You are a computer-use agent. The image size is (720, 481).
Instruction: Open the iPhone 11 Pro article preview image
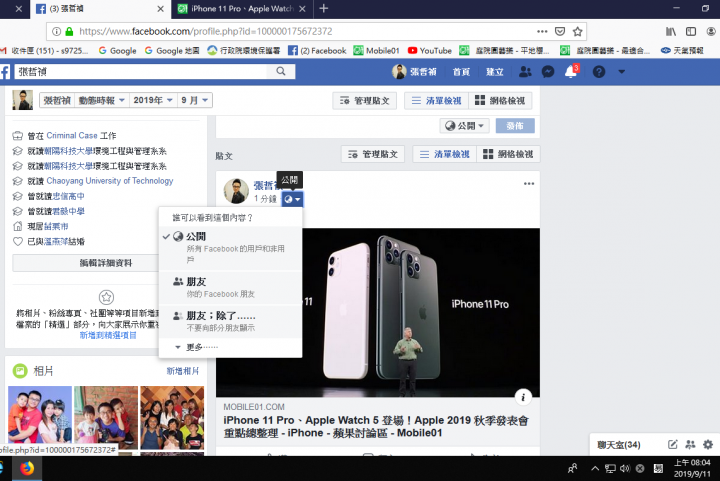(378, 313)
